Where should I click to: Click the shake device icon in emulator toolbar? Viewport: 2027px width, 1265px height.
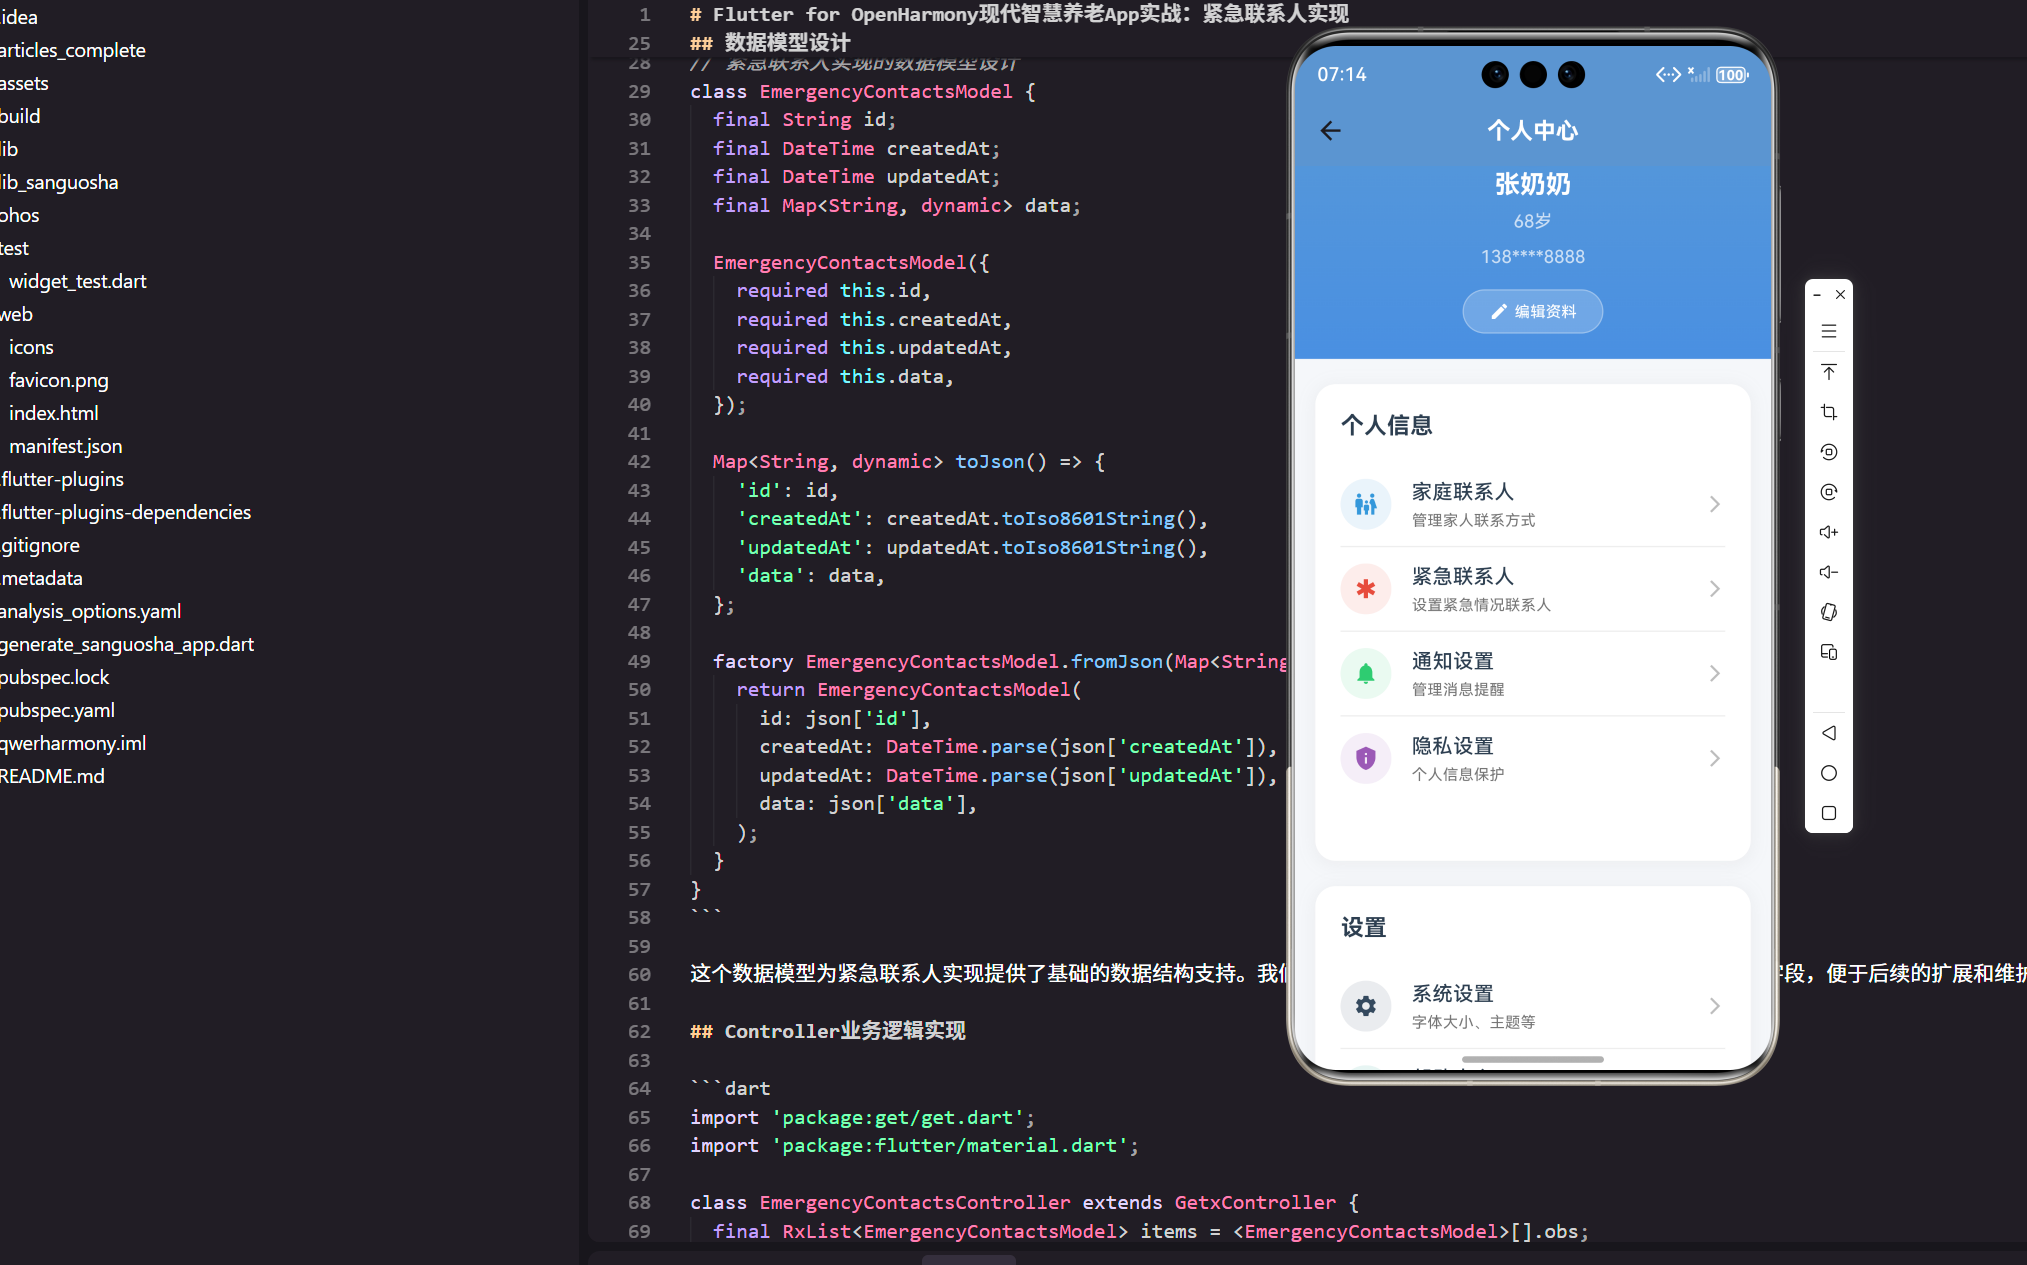tap(1829, 612)
